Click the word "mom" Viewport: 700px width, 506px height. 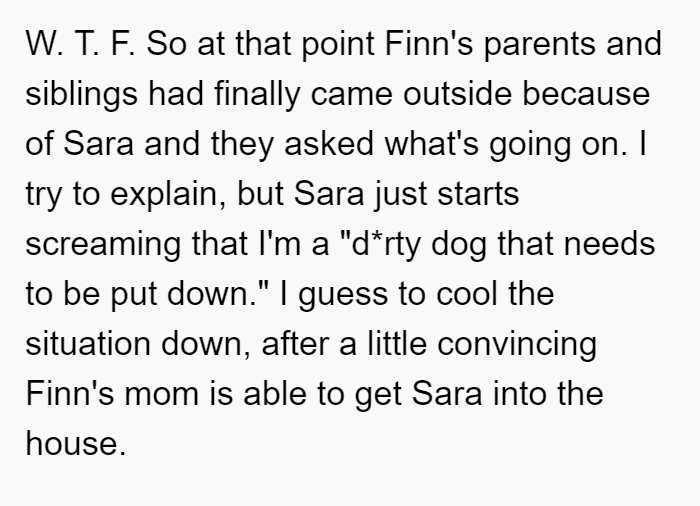click(161, 394)
